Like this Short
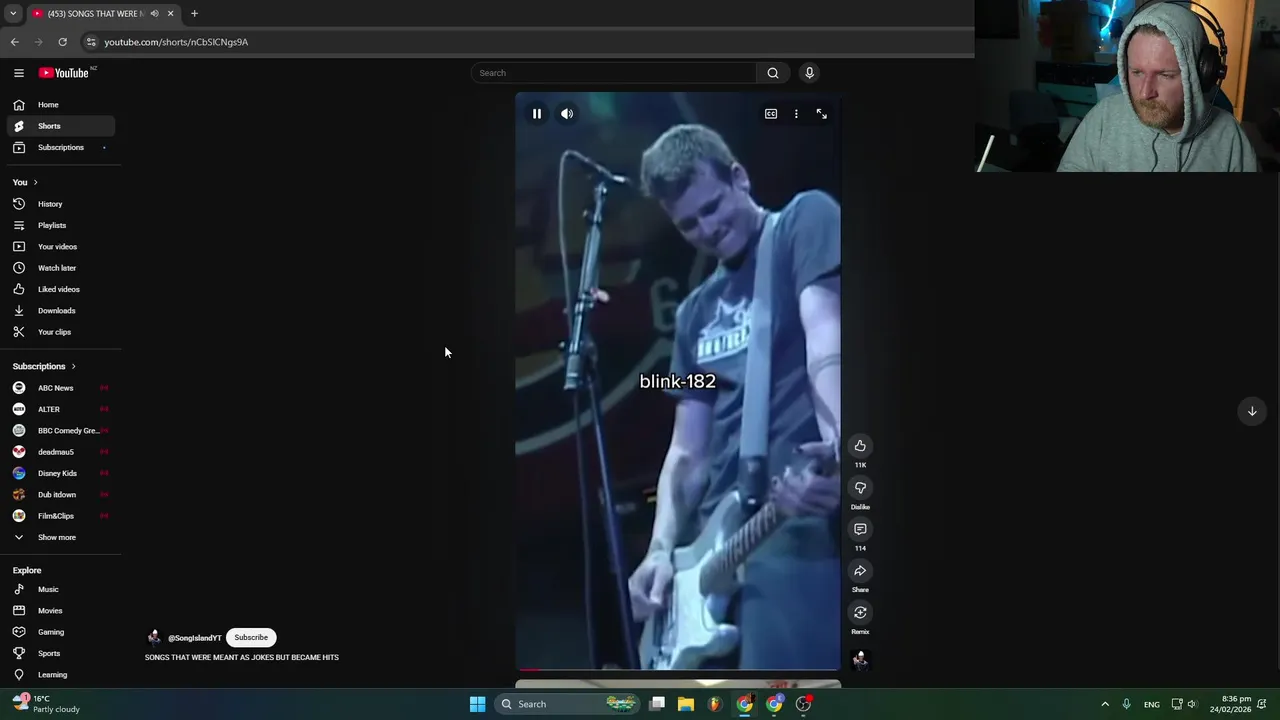The height and width of the screenshot is (720, 1280). point(860,446)
